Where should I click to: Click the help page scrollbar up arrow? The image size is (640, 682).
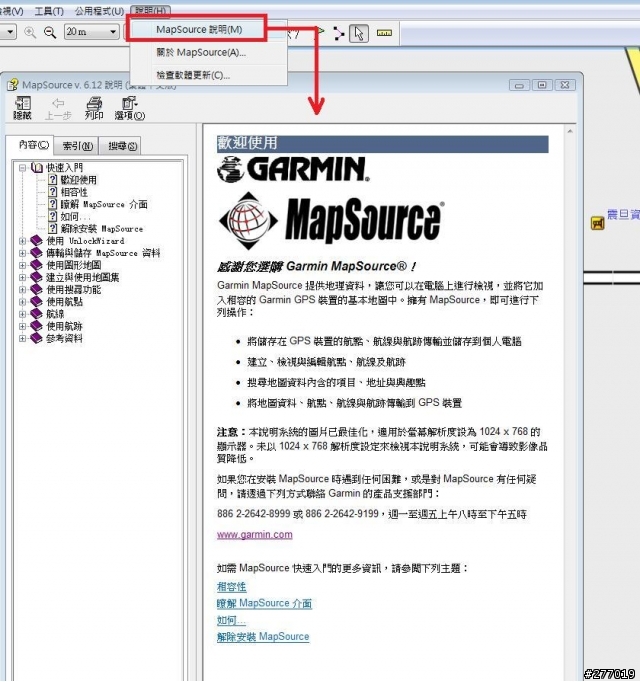click(x=570, y=131)
